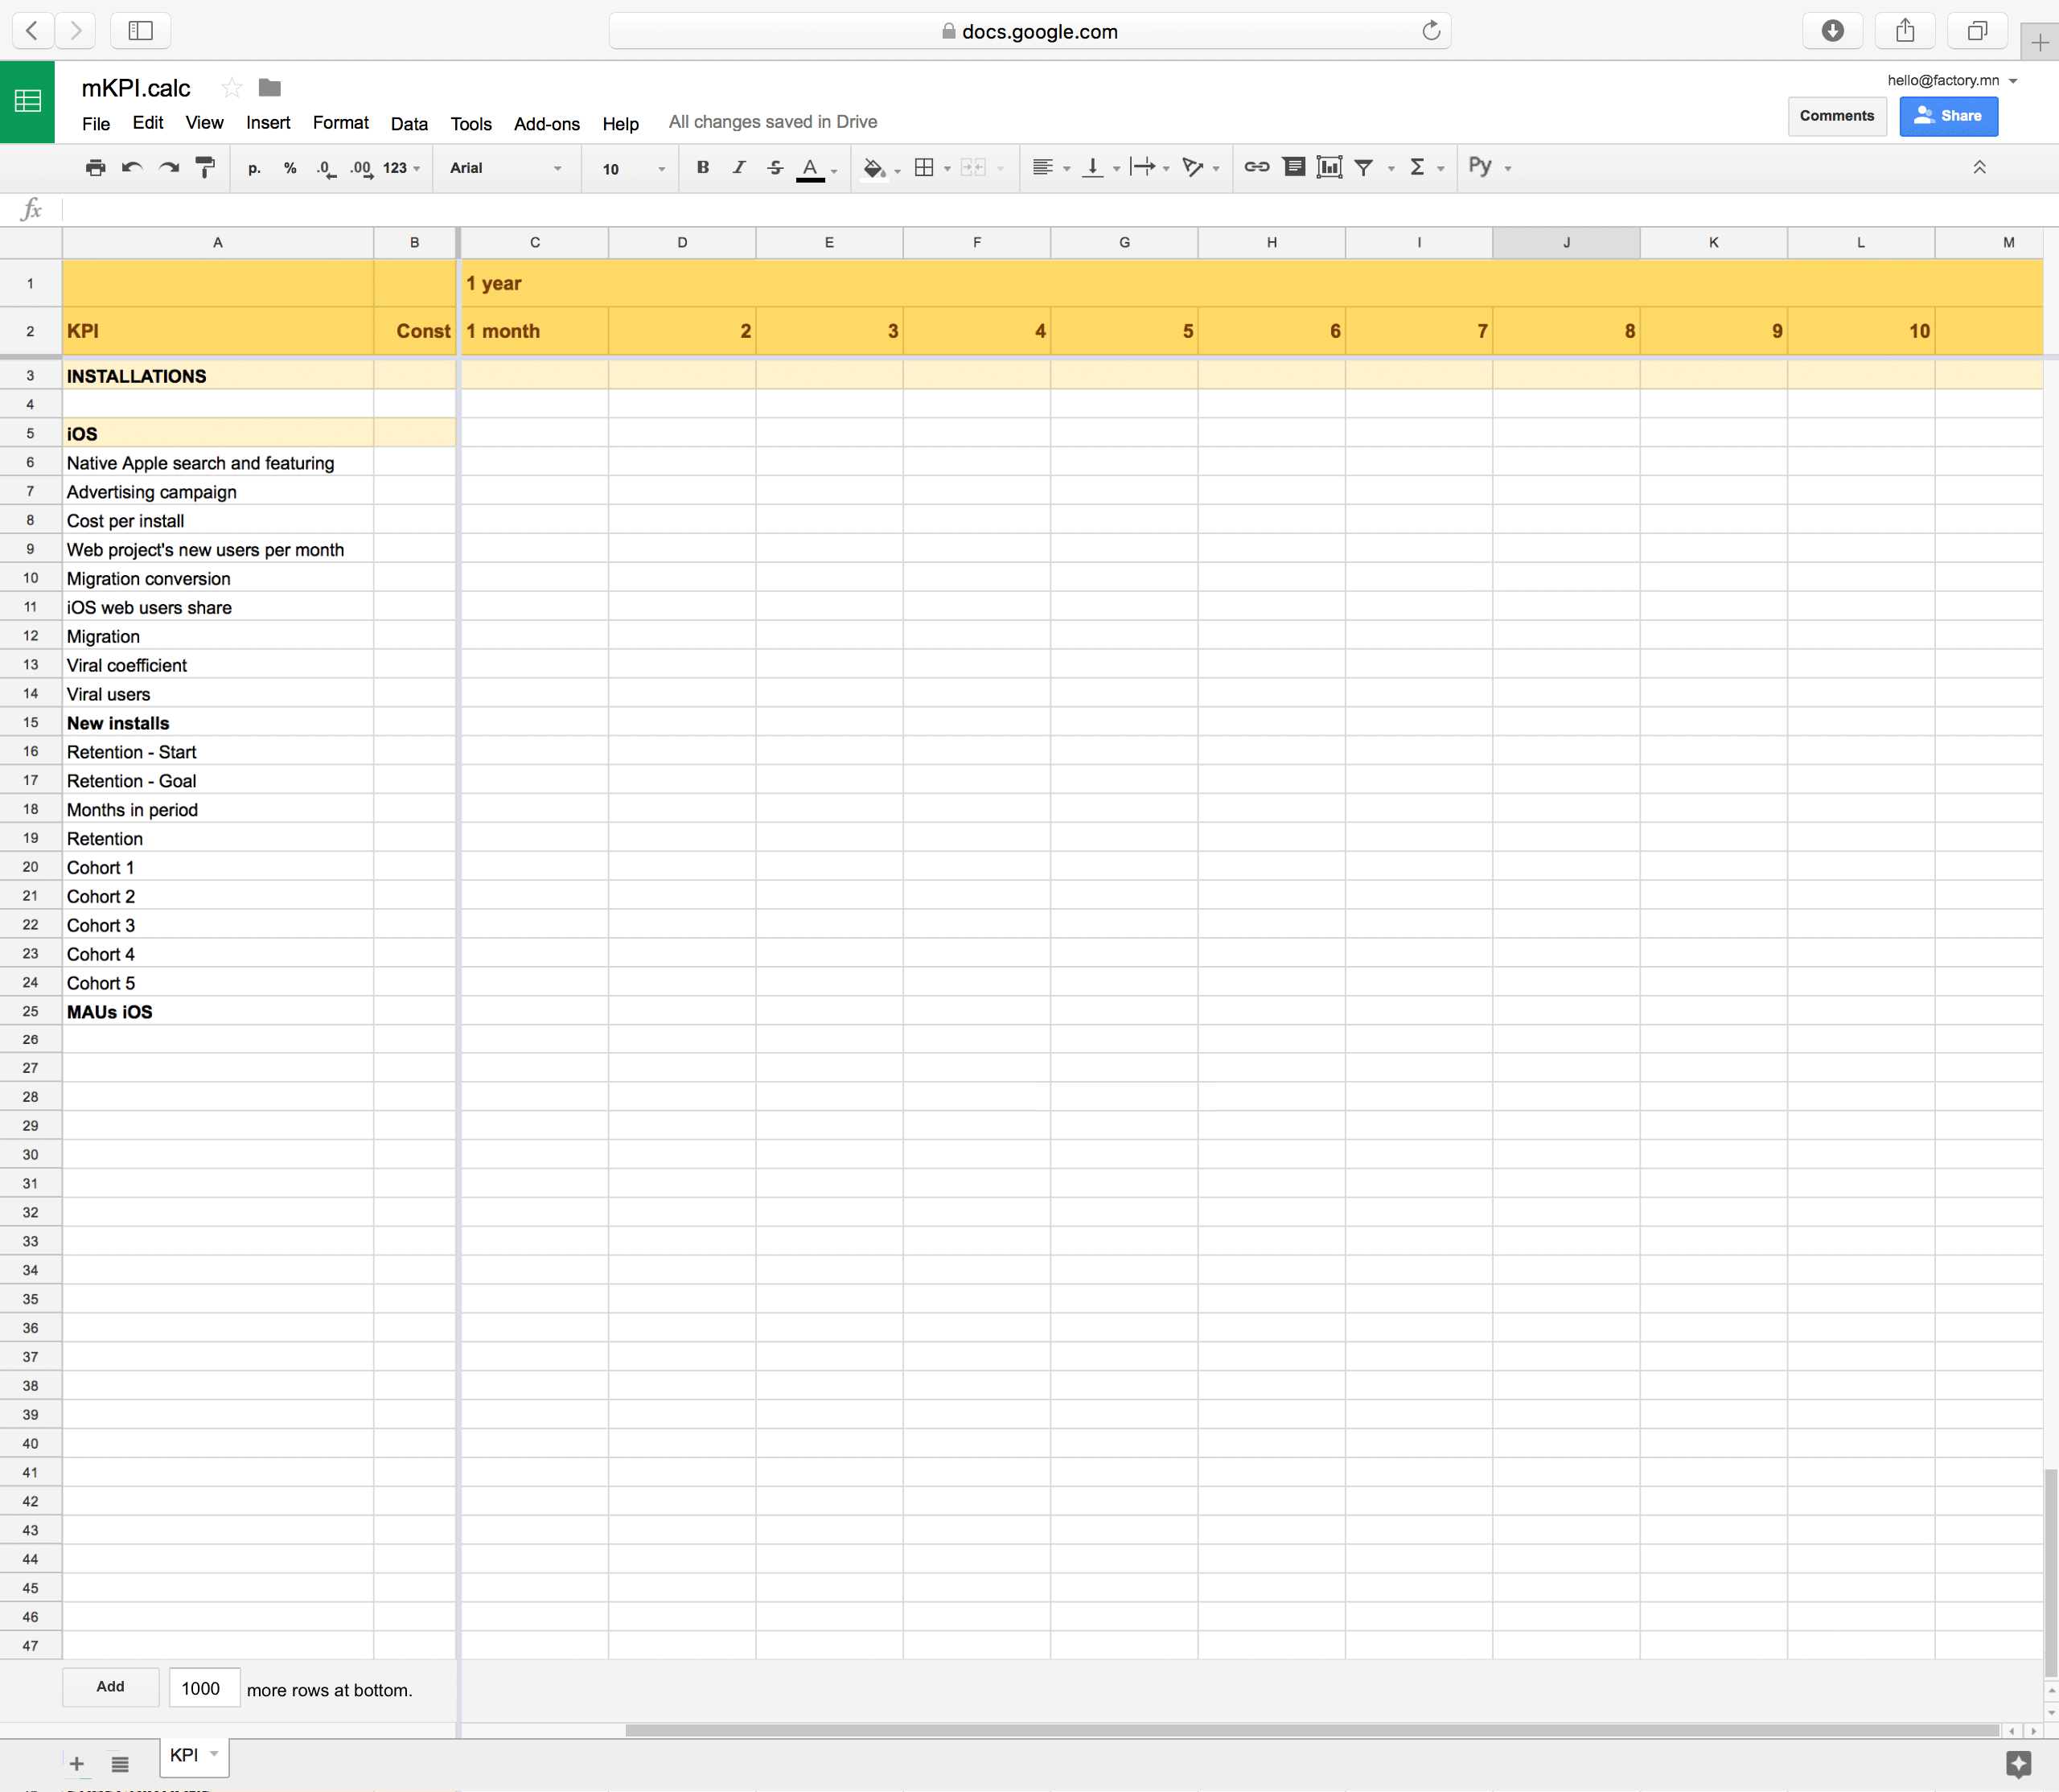Open the fill color picker
This screenshot has width=2059, height=1792.
click(874, 168)
